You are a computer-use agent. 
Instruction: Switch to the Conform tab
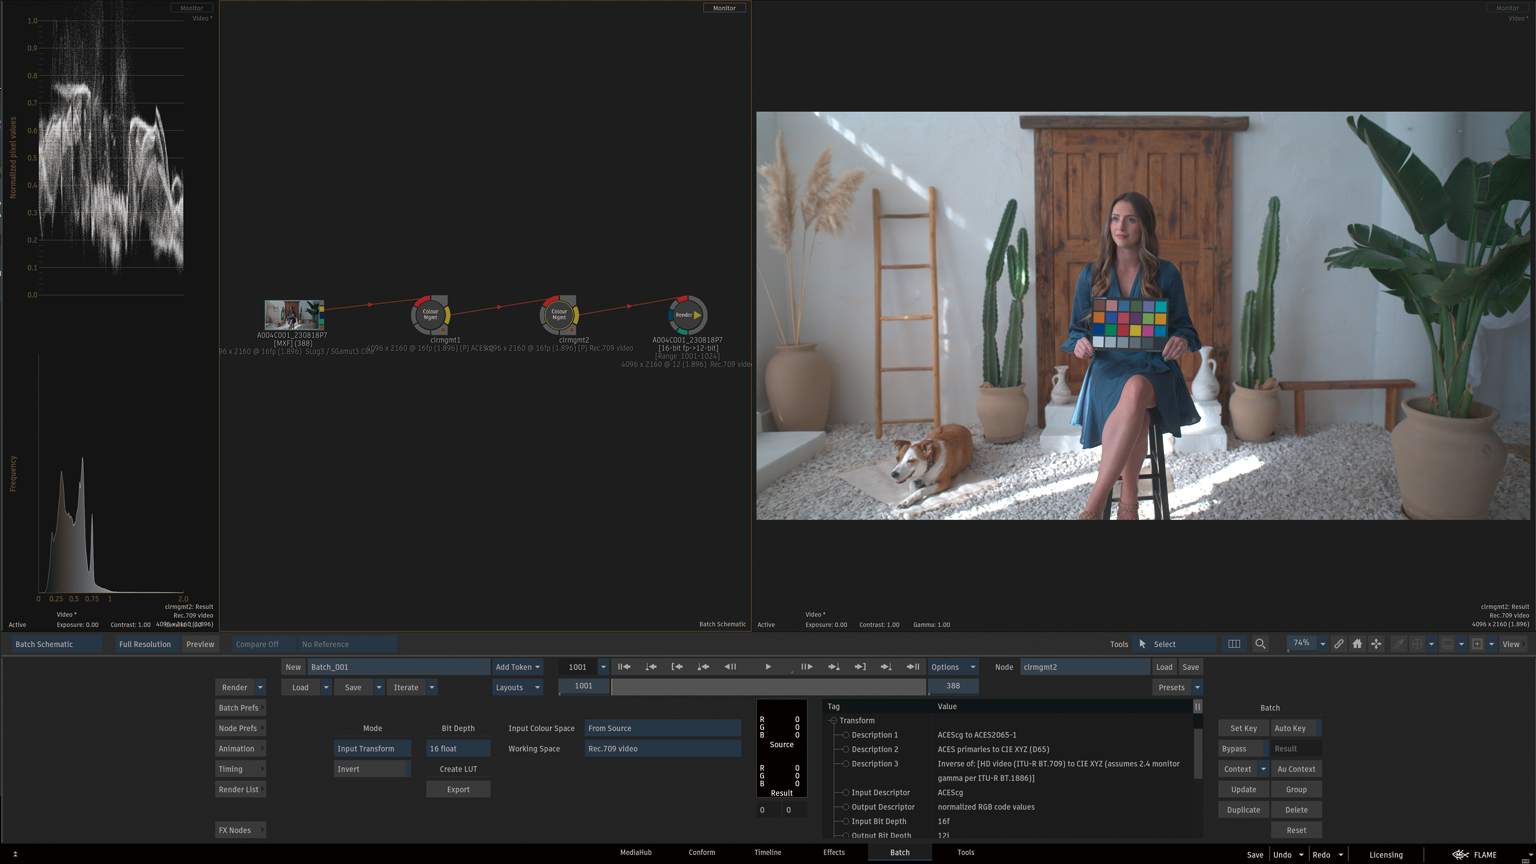click(x=702, y=853)
